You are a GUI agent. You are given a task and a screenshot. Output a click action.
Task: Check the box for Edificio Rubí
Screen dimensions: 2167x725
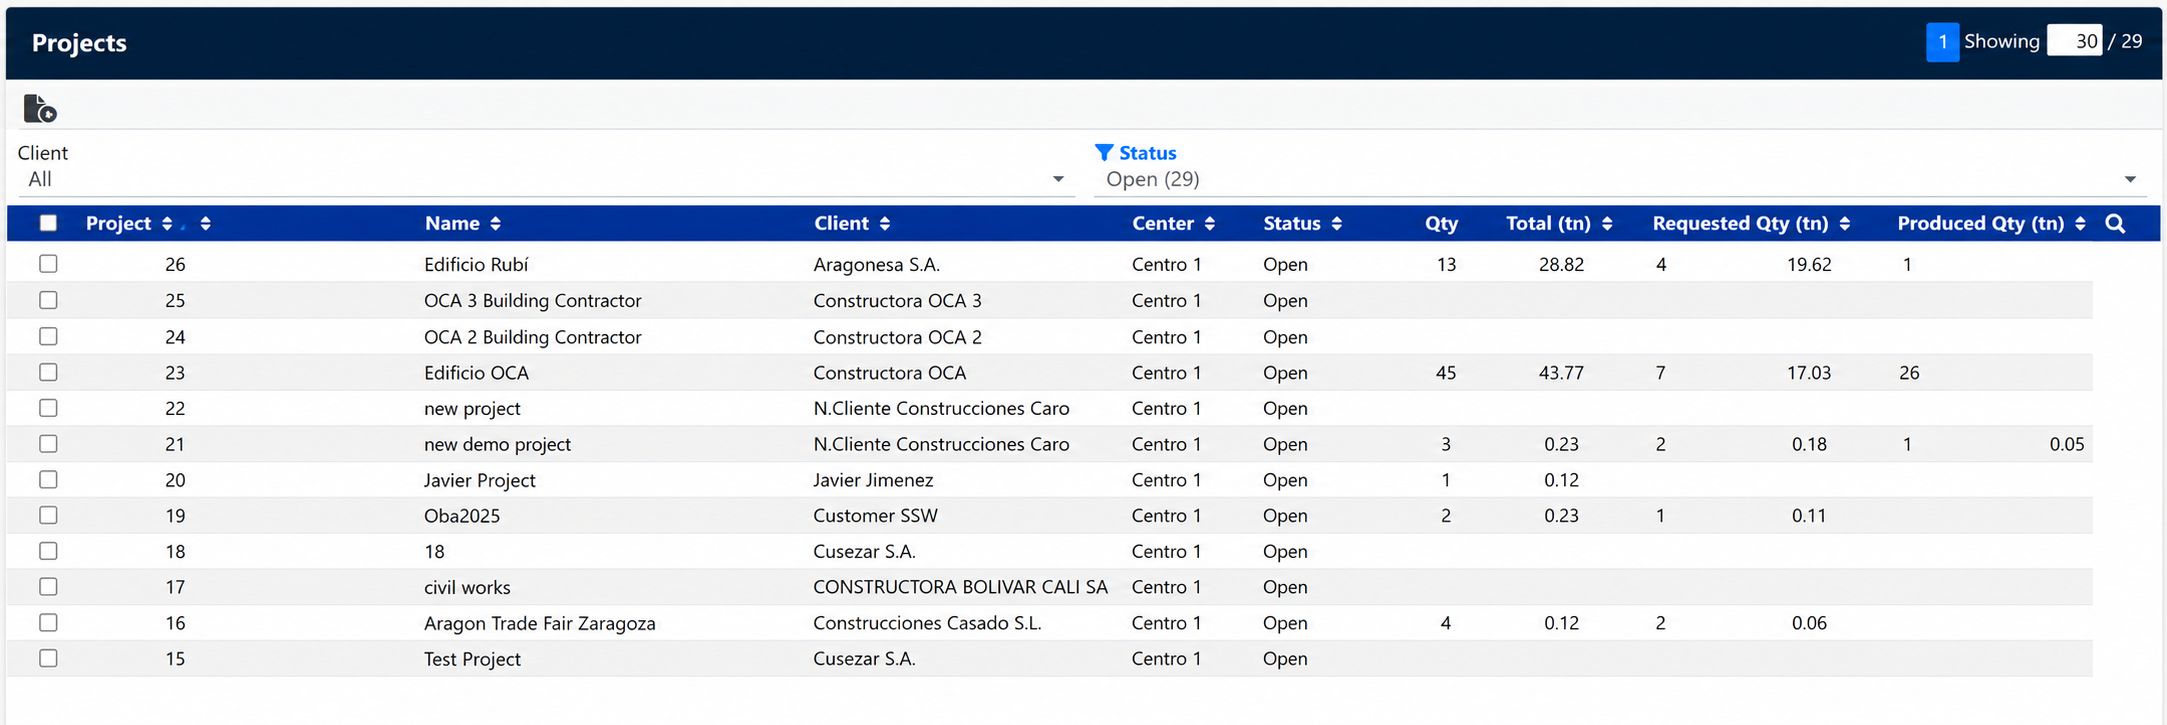48,264
